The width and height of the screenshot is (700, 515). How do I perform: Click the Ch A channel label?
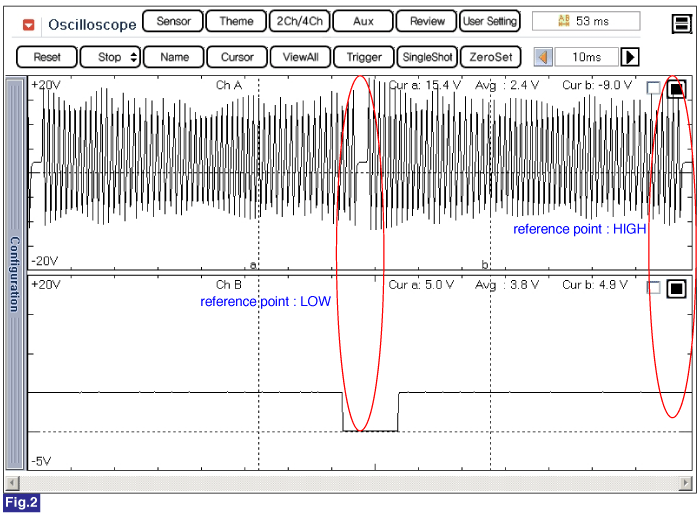point(229,85)
